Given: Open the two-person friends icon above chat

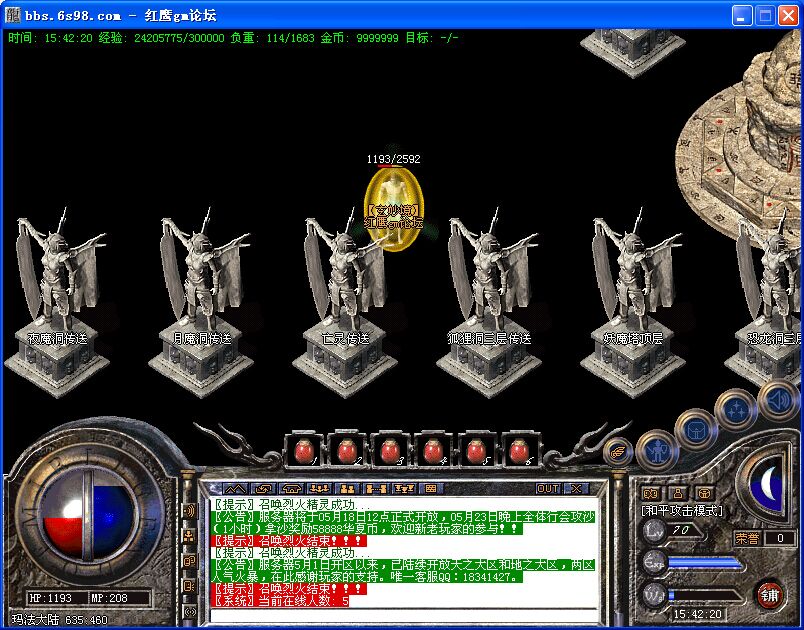Looking at the screenshot, I should pyautogui.click(x=348, y=489).
